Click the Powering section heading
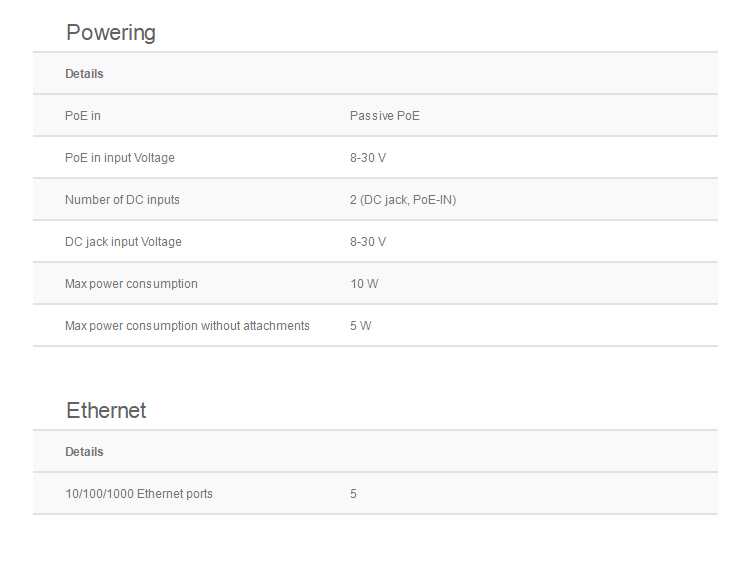 [x=111, y=33]
